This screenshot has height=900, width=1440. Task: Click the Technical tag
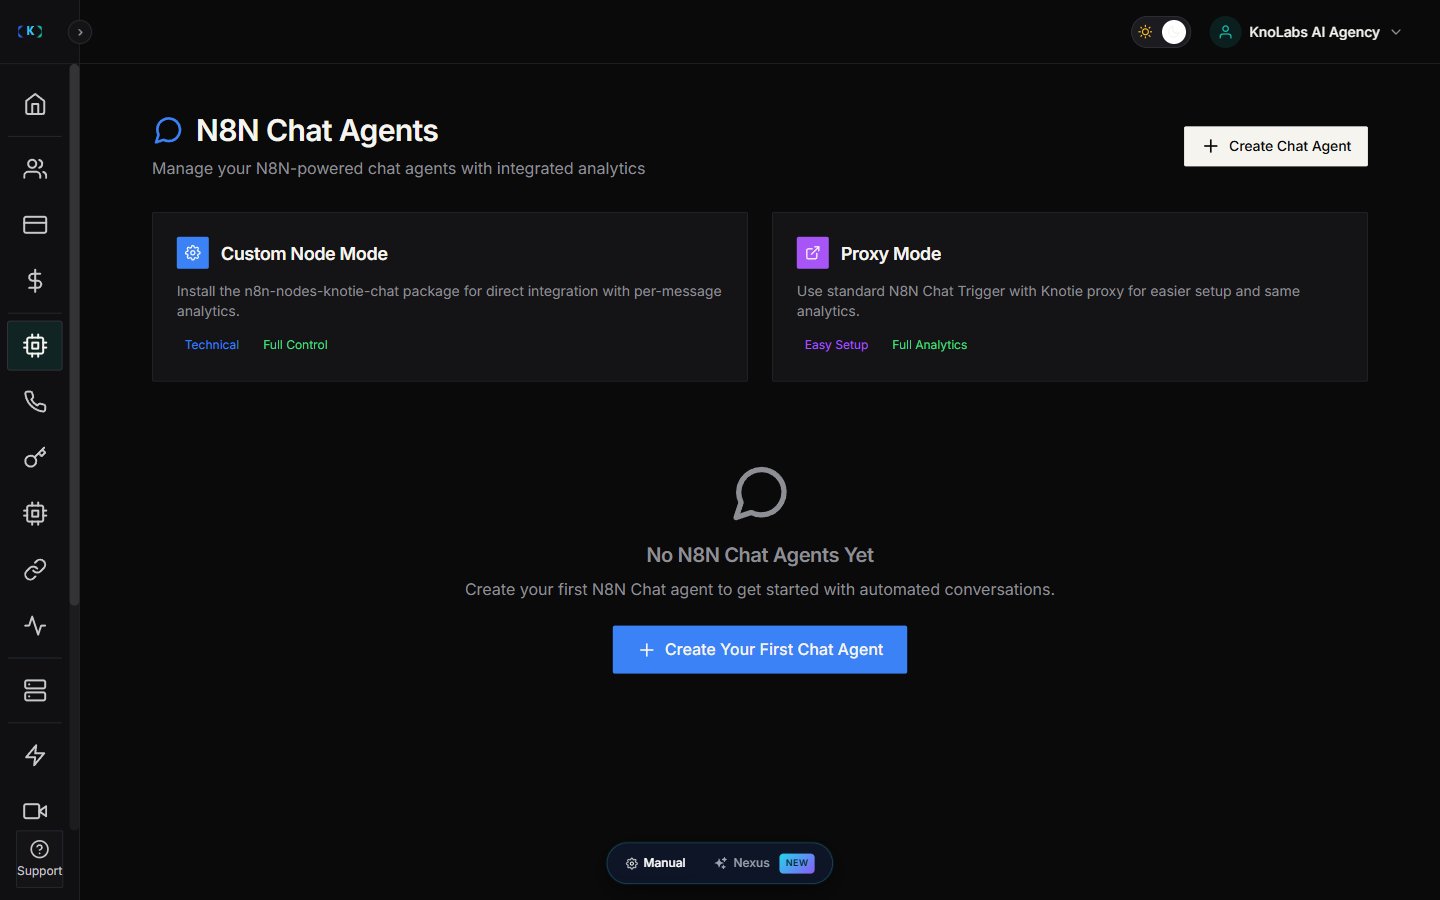click(x=212, y=345)
